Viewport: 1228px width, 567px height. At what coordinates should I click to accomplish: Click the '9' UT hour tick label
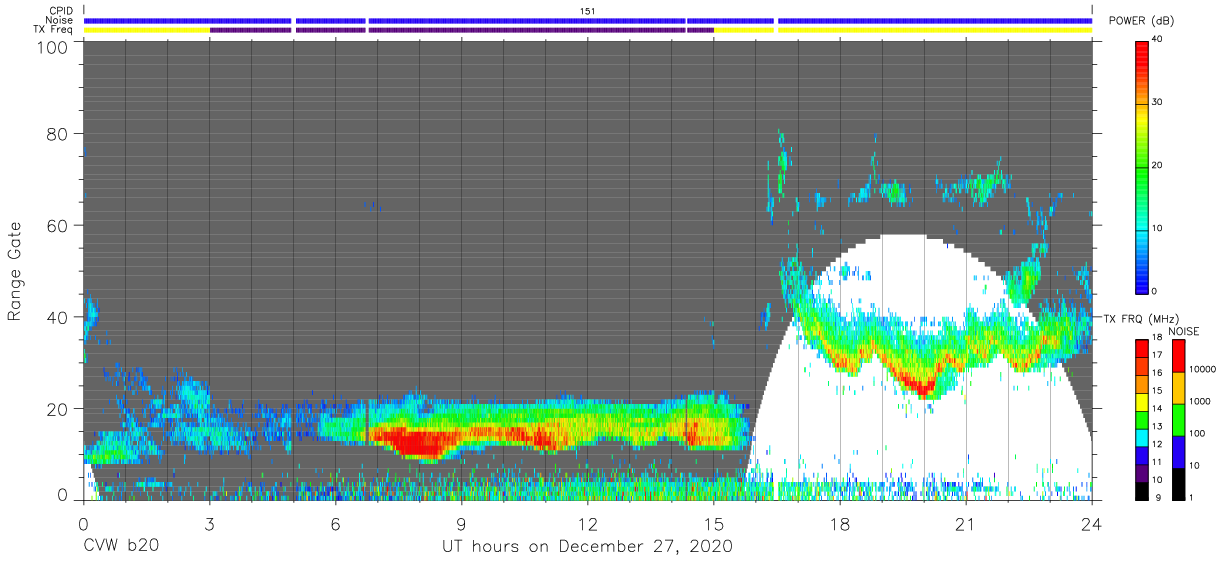(461, 523)
